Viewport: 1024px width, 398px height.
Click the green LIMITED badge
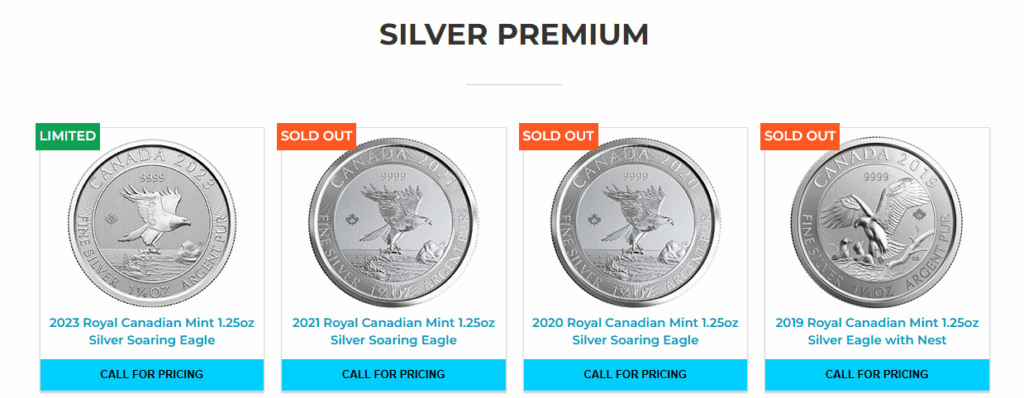point(68,137)
